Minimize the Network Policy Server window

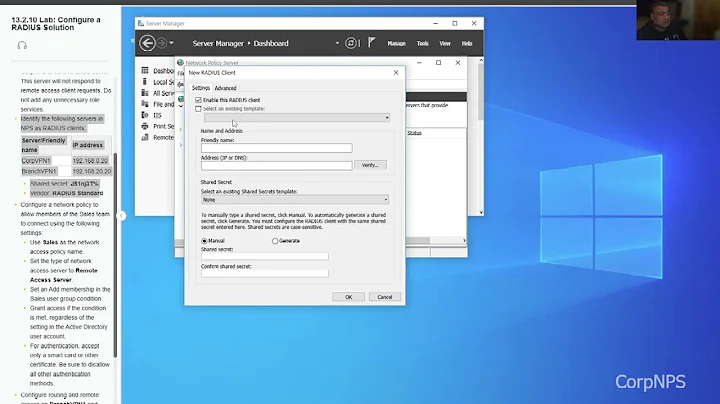tap(419, 62)
